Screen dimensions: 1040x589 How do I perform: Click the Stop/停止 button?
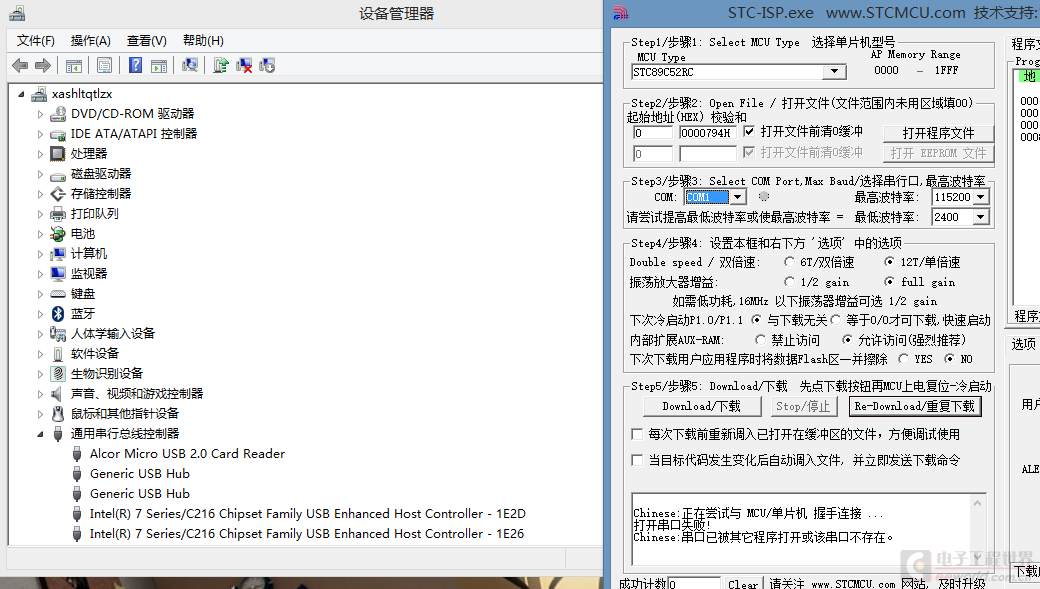[803, 406]
